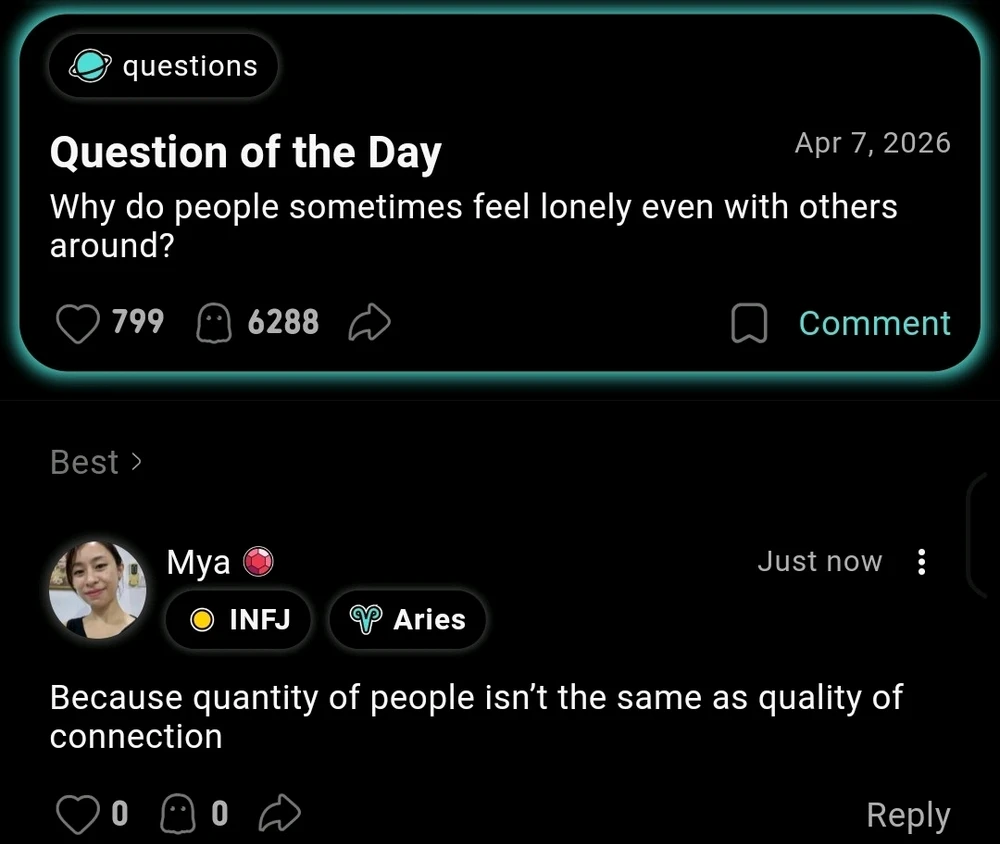Reply to Mya's comment
The width and height of the screenshot is (1000, 844).
tap(907, 815)
